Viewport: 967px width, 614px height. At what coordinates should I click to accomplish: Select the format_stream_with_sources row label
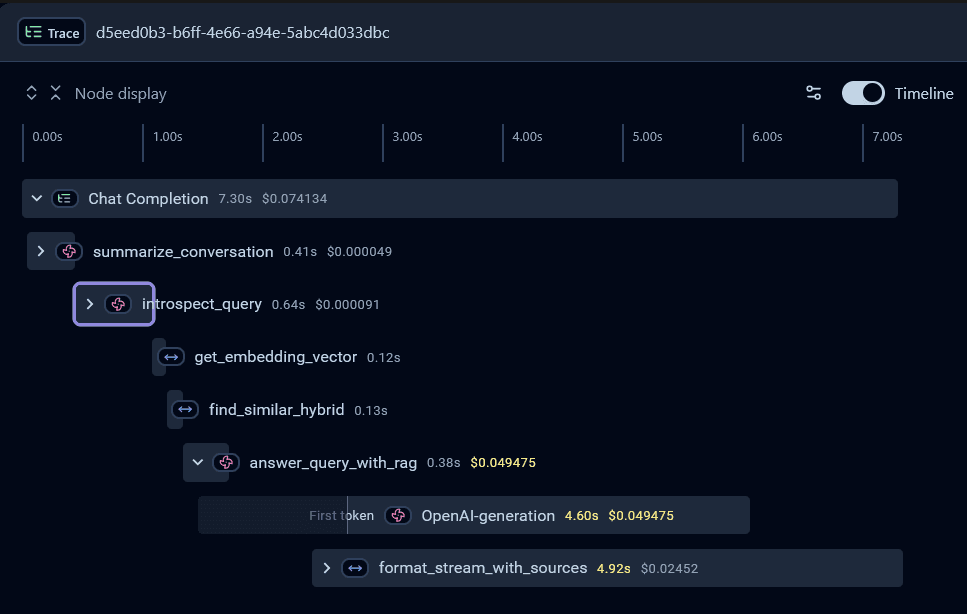coord(483,568)
